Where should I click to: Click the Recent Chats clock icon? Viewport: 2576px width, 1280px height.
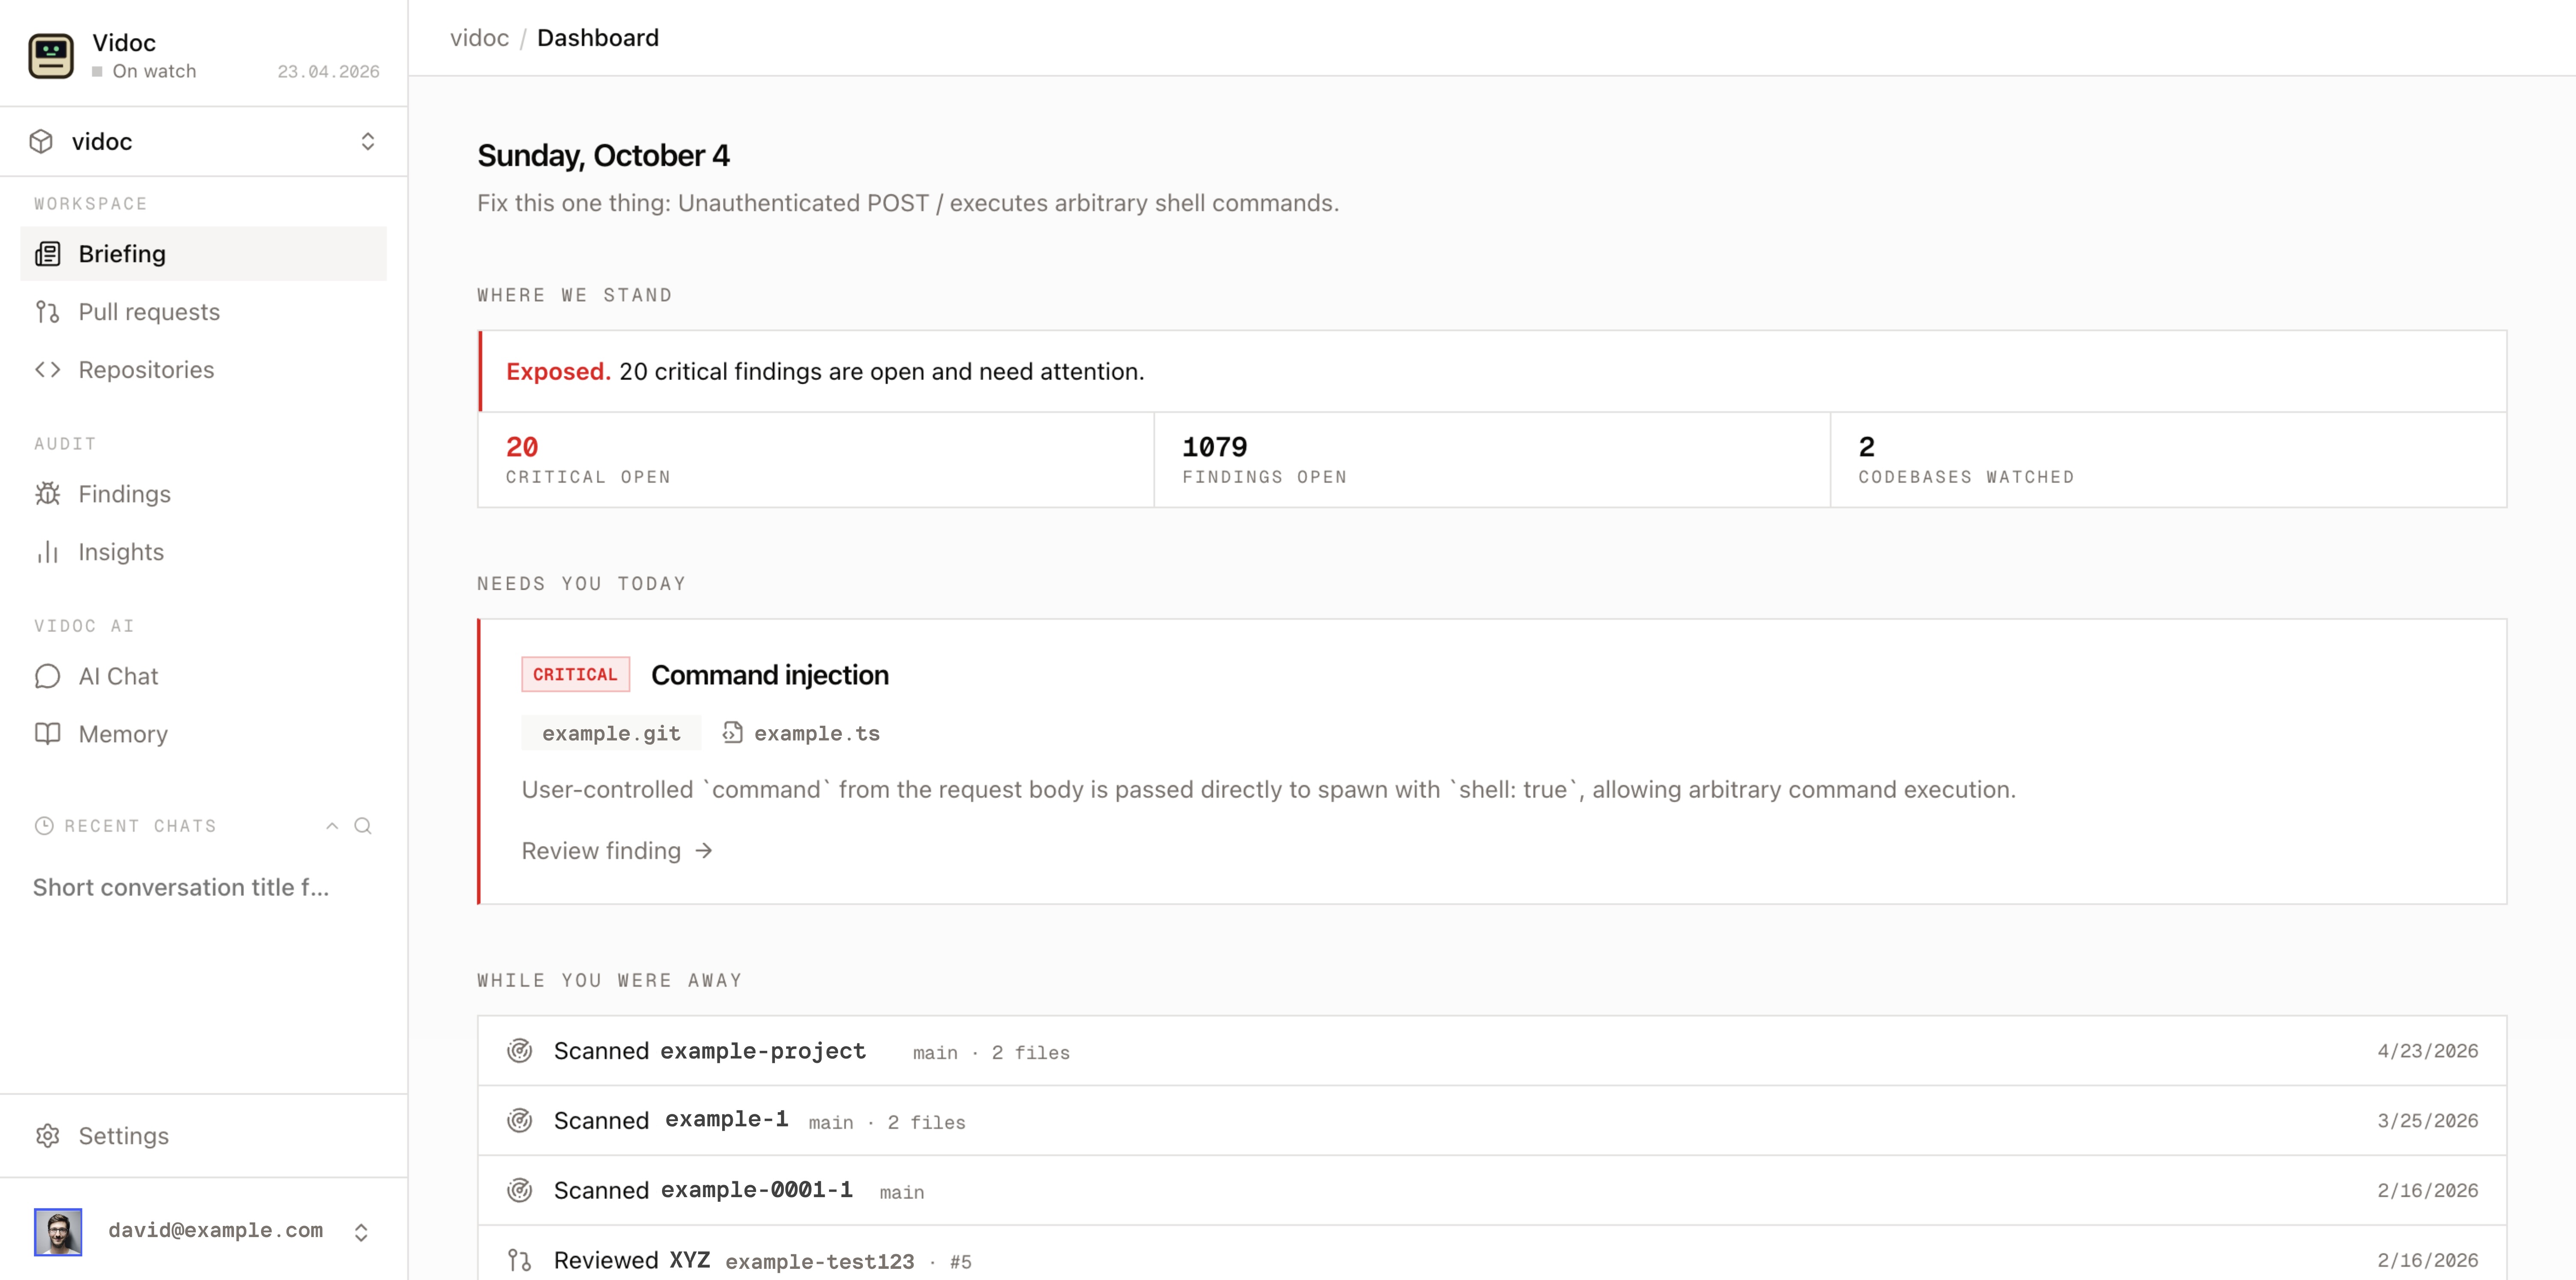click(x=44, y=826)
